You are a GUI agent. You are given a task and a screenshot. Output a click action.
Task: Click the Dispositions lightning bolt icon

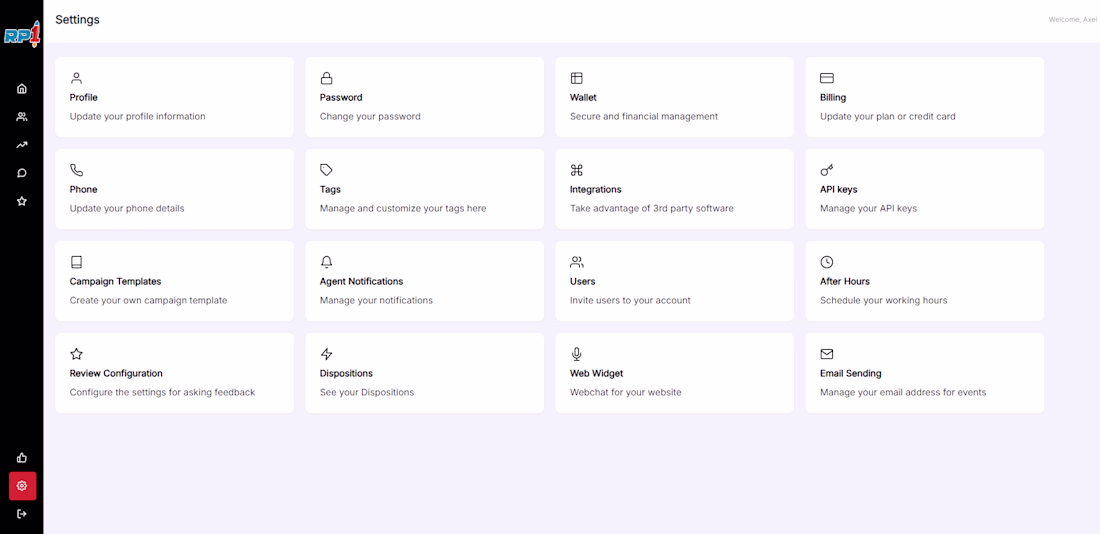tap(326, 354)
